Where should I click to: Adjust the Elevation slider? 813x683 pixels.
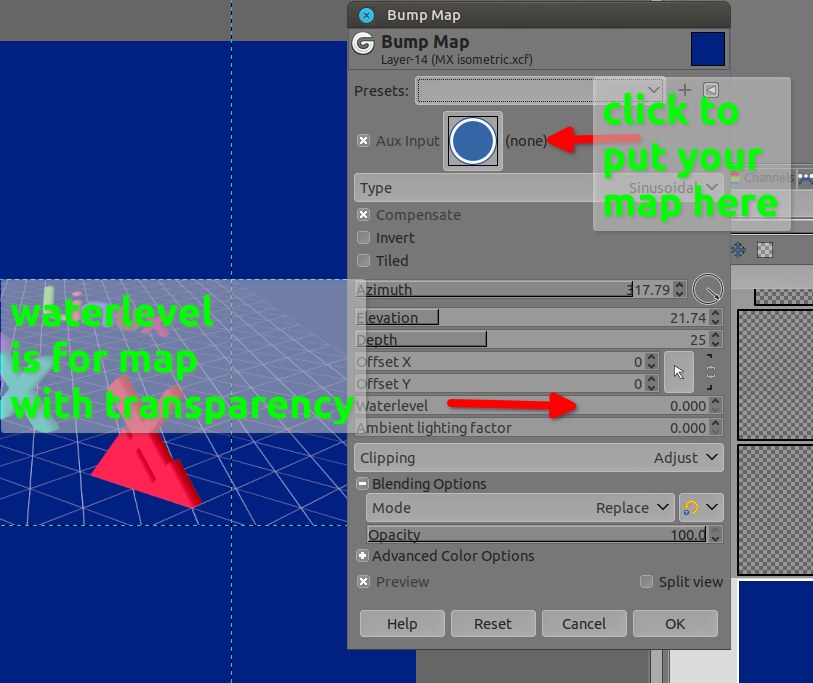pyautogui.click(x=532, y=317)
